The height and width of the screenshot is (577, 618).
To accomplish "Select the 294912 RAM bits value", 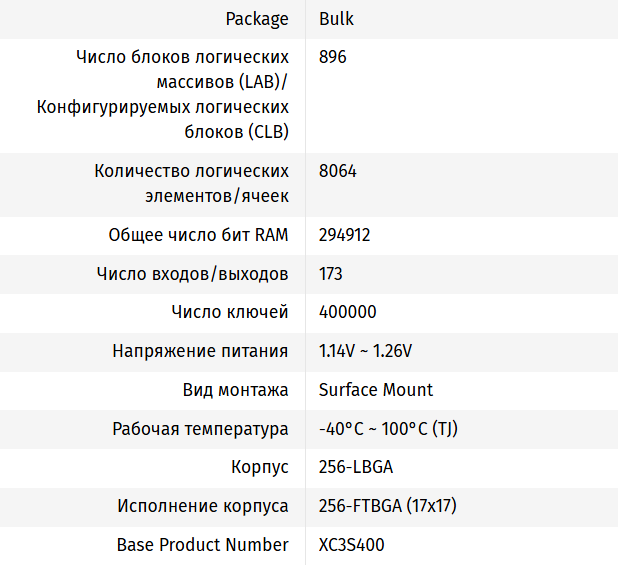I will tap(344, 235).
